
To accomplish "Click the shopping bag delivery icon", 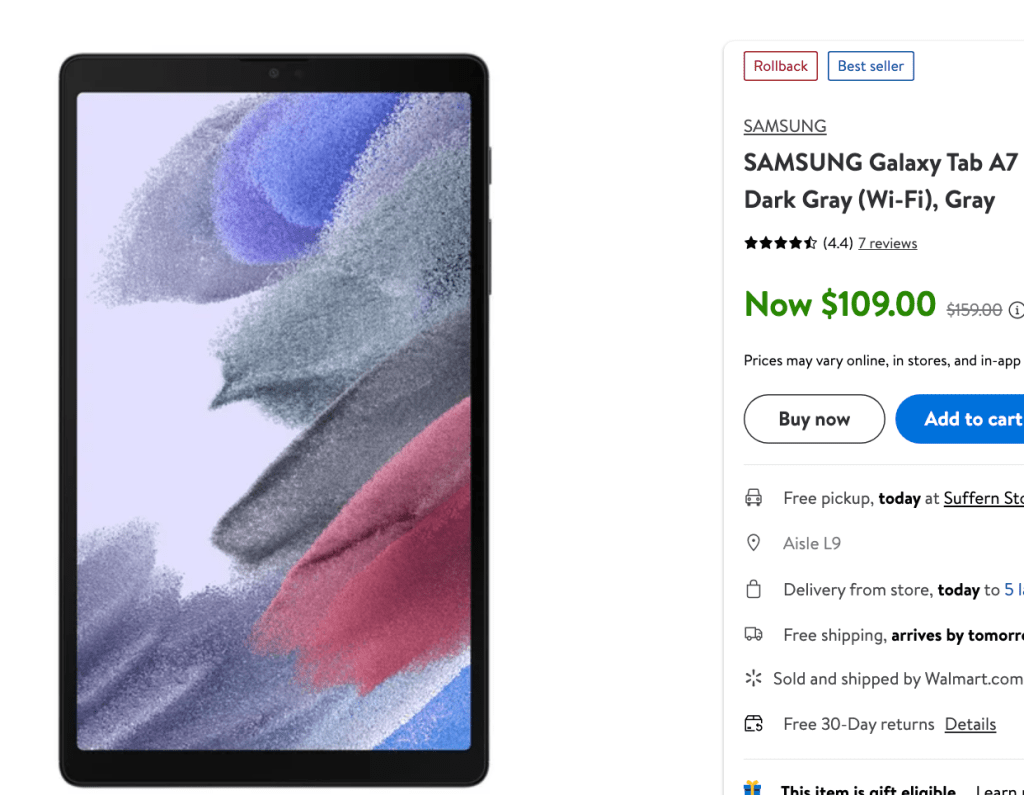I will coord(754,589).
